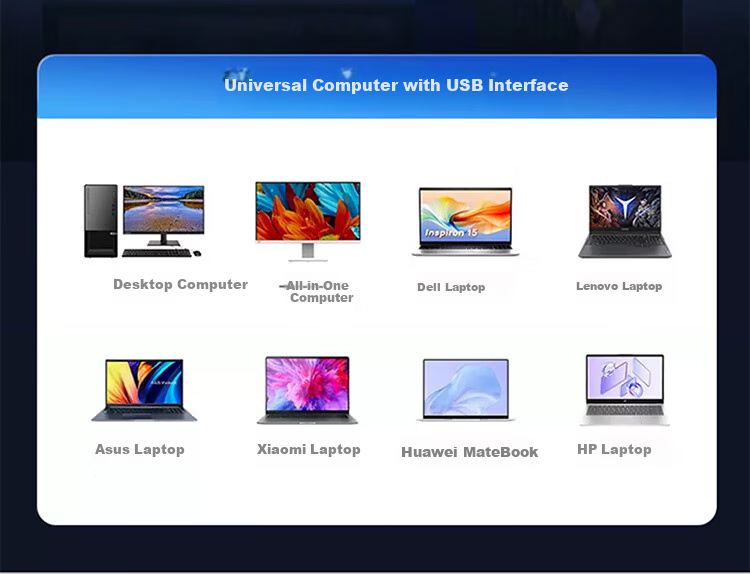Click the "HP Laptop" label
This screenshot has height=574, width=750.
[614, 449]
